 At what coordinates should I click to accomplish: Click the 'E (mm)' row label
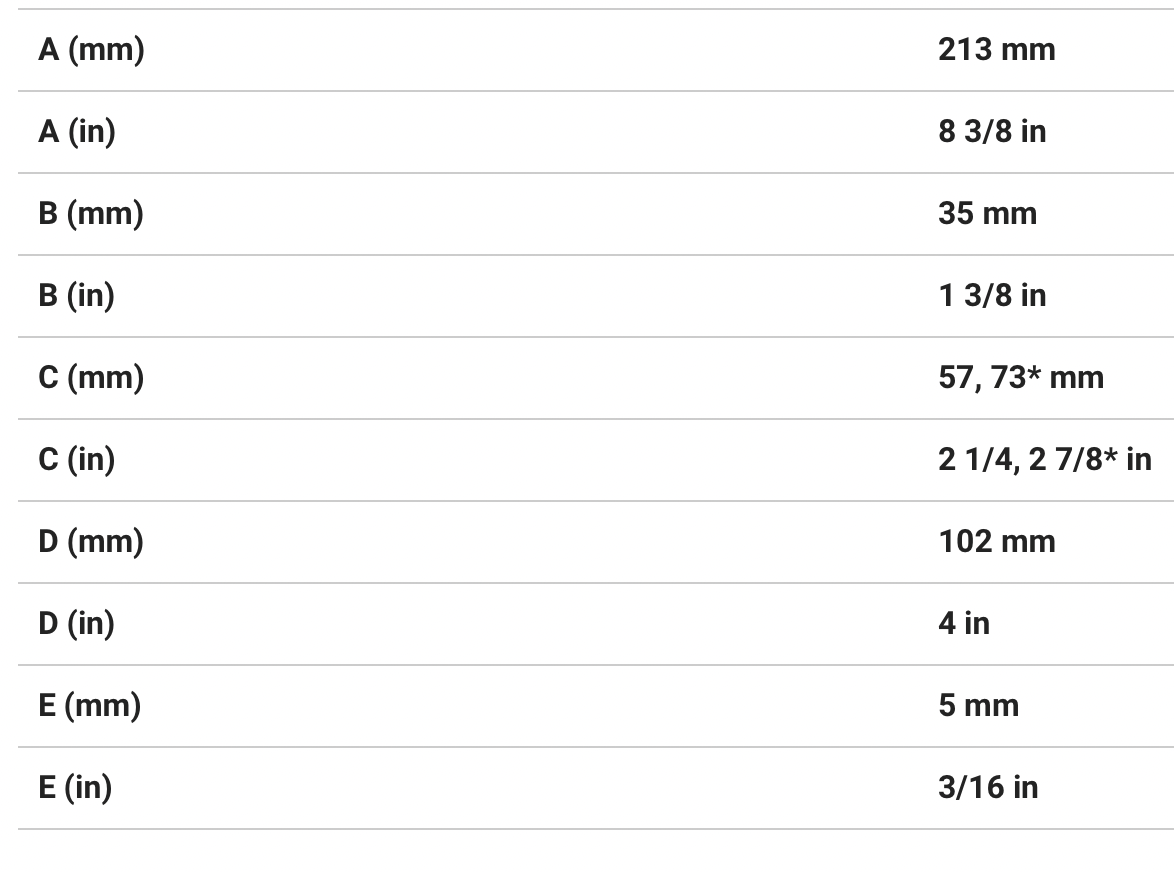90,706
